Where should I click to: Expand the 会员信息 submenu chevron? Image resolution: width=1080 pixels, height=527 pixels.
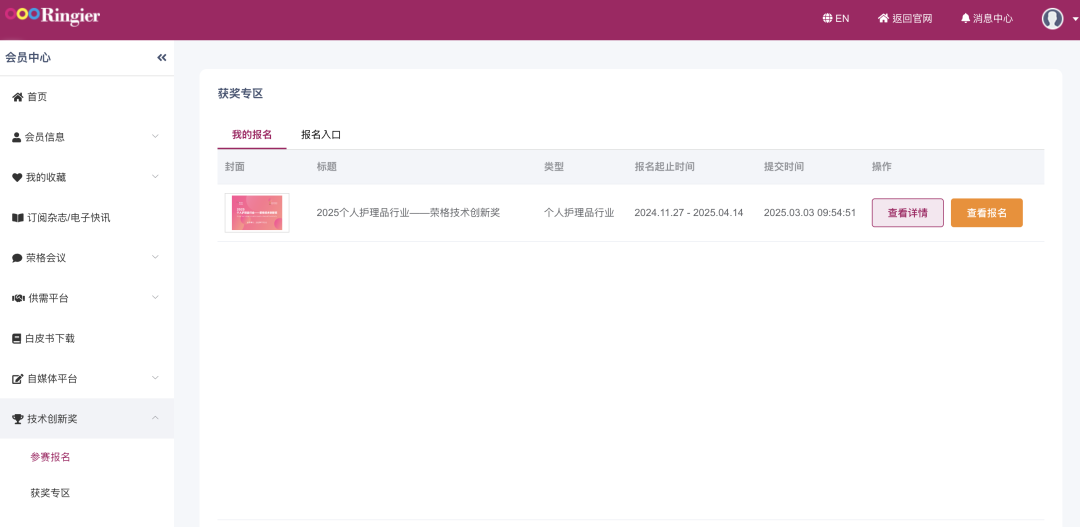tap(155, 136)
